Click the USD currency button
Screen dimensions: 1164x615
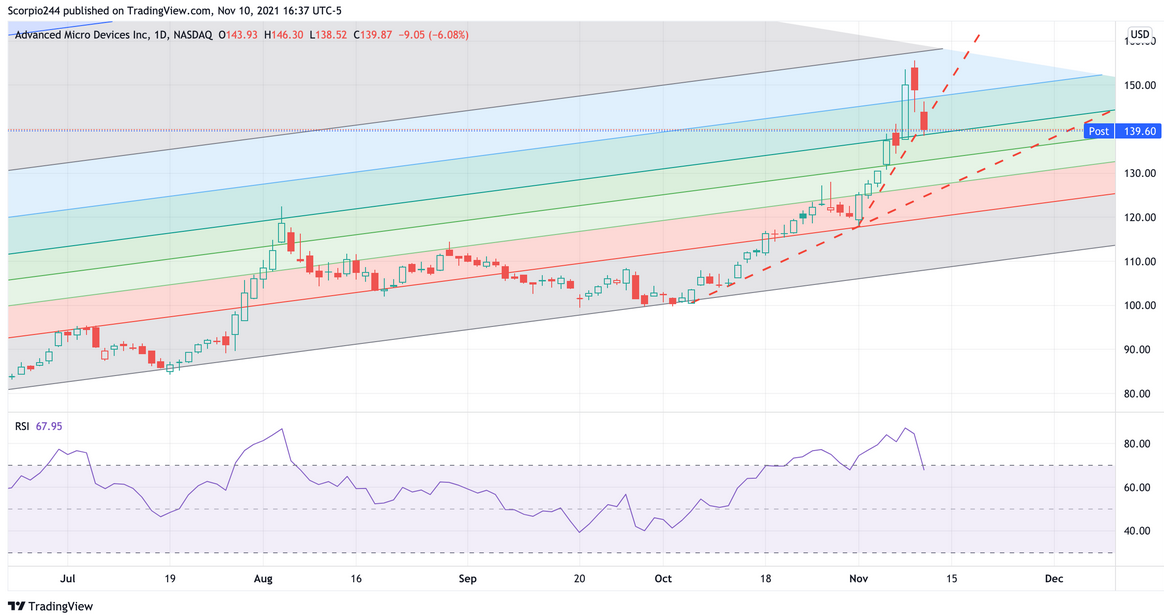pyautogui.click(x=1140, y=34)
